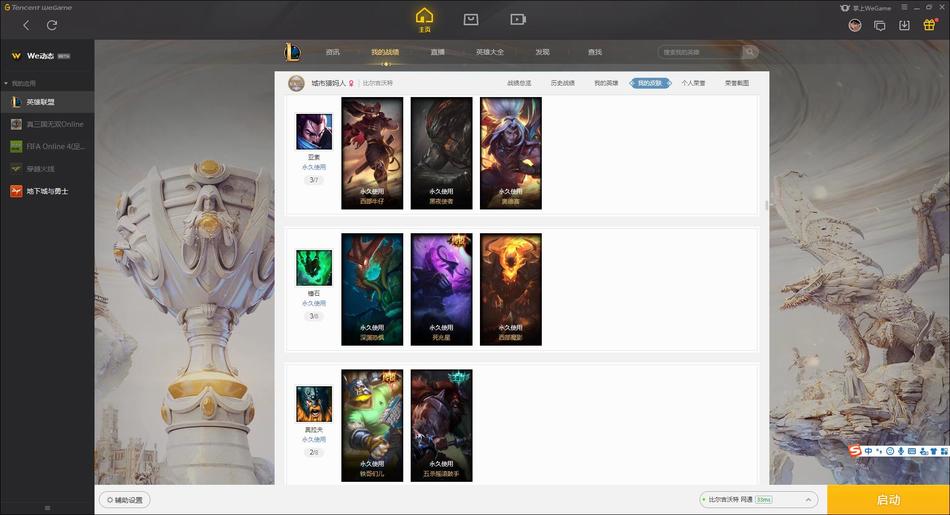Screen dimensions: 950x515
Task: Open the shop icon next to home
Action: point(471,19)
